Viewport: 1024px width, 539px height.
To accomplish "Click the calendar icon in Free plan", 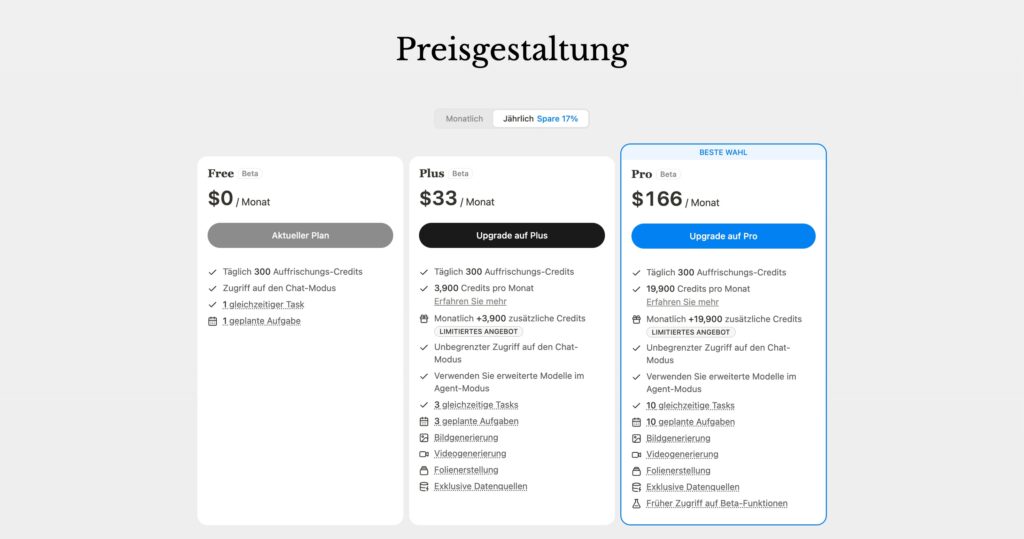I will (x=212, y=321).
